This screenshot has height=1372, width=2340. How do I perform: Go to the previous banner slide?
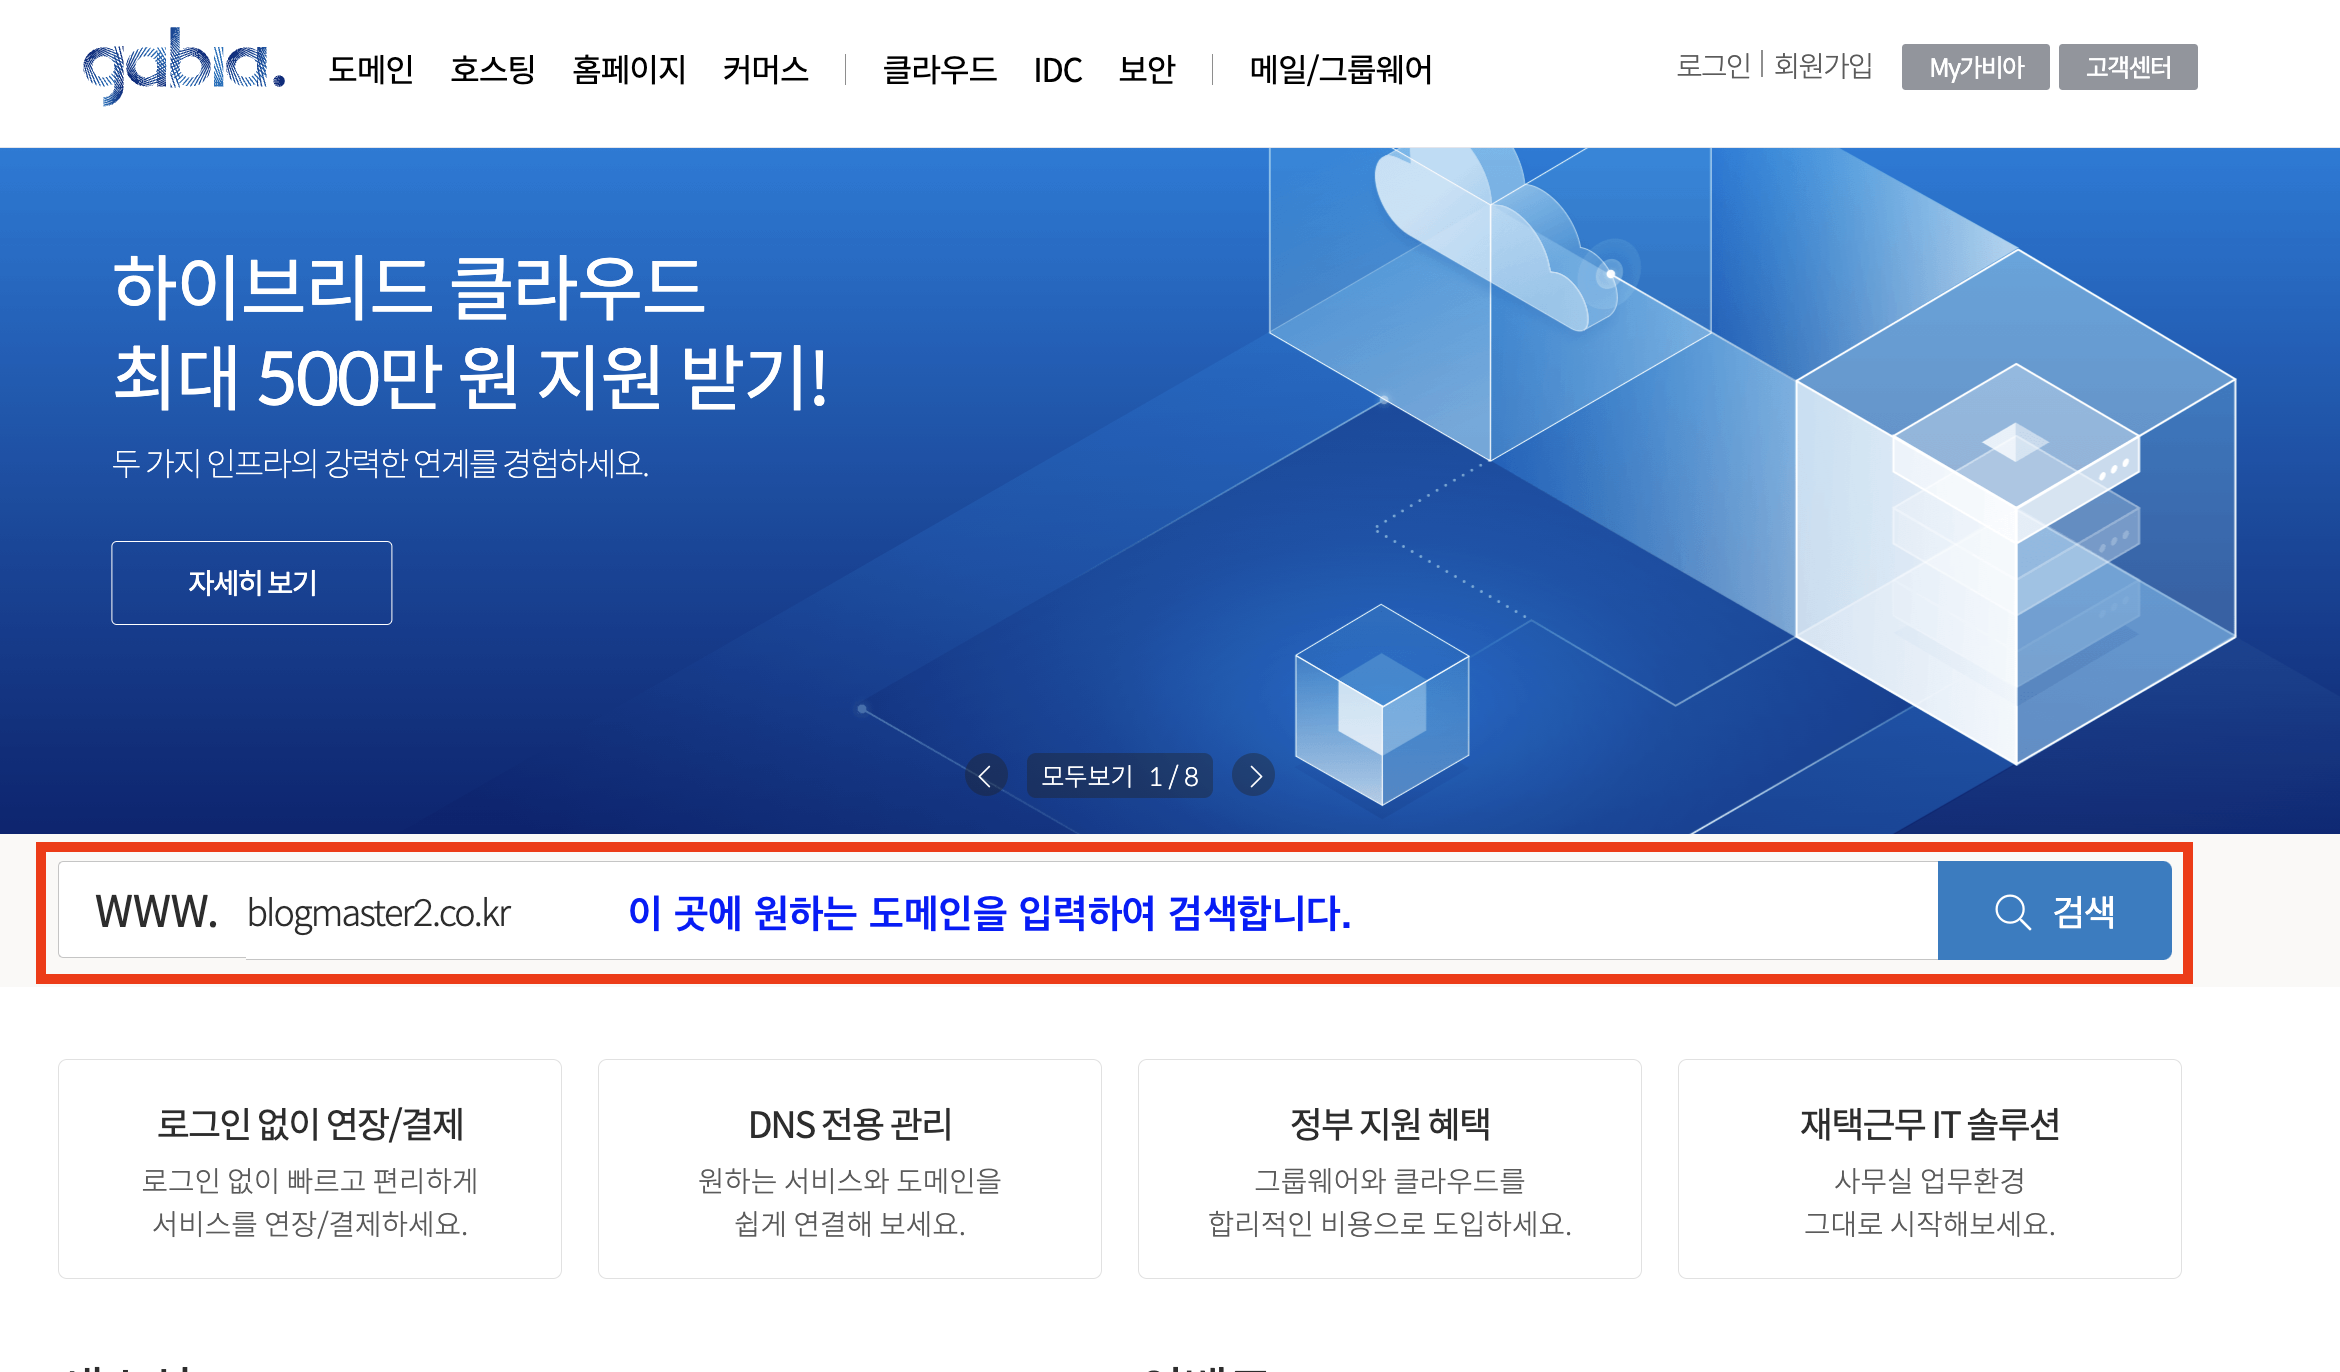pos(985,776)
